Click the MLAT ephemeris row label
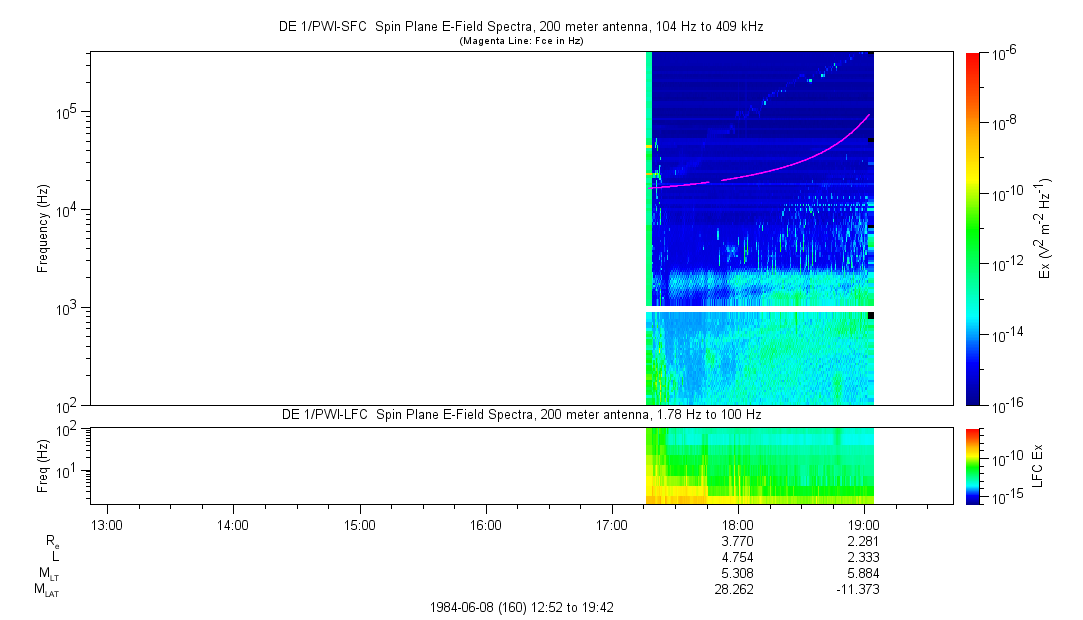1083x620 pixels. click(46, 590)
